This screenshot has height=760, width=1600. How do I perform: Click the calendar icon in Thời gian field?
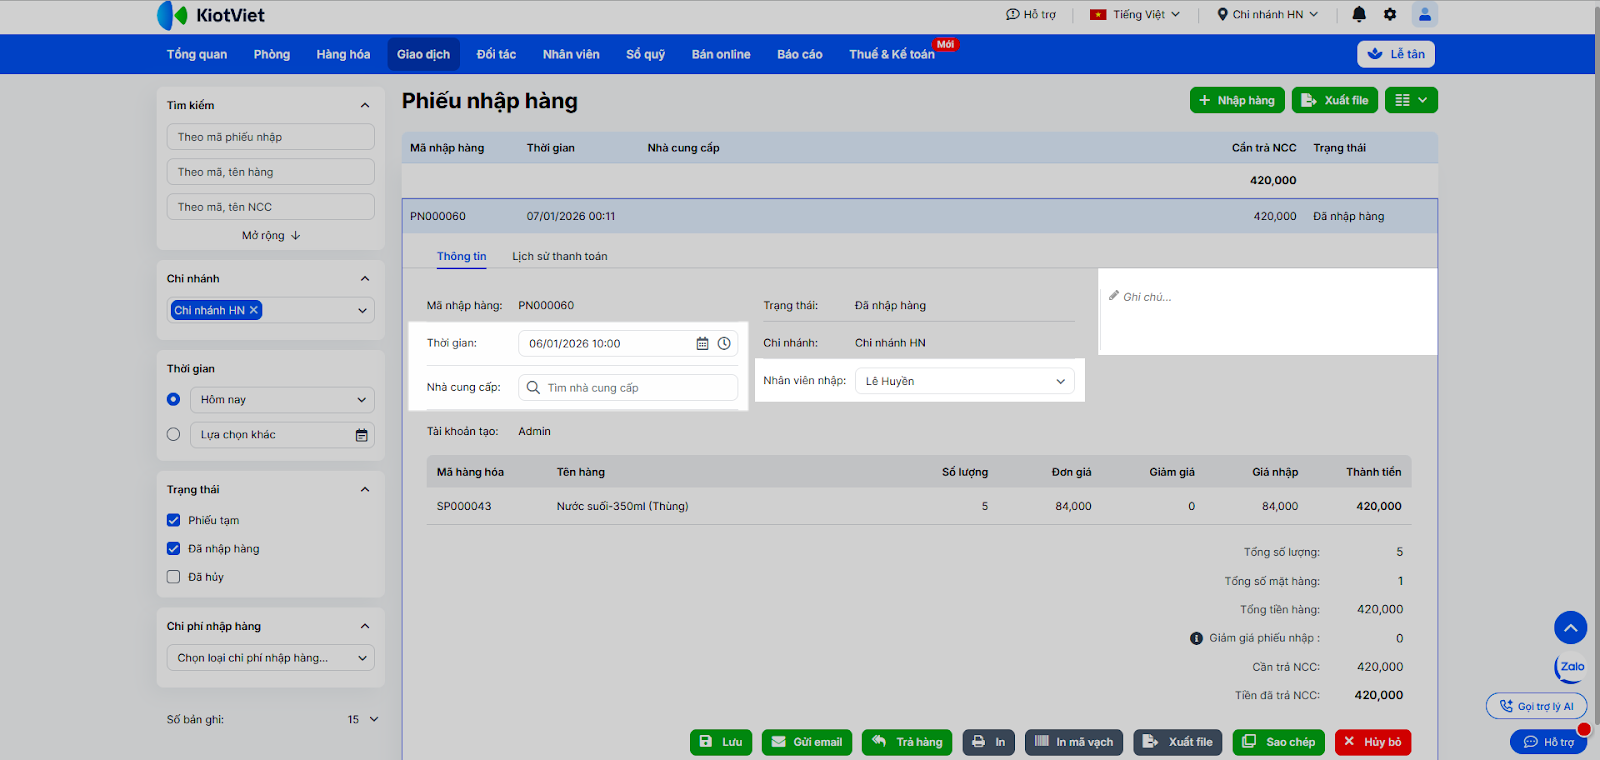(702, 344)
